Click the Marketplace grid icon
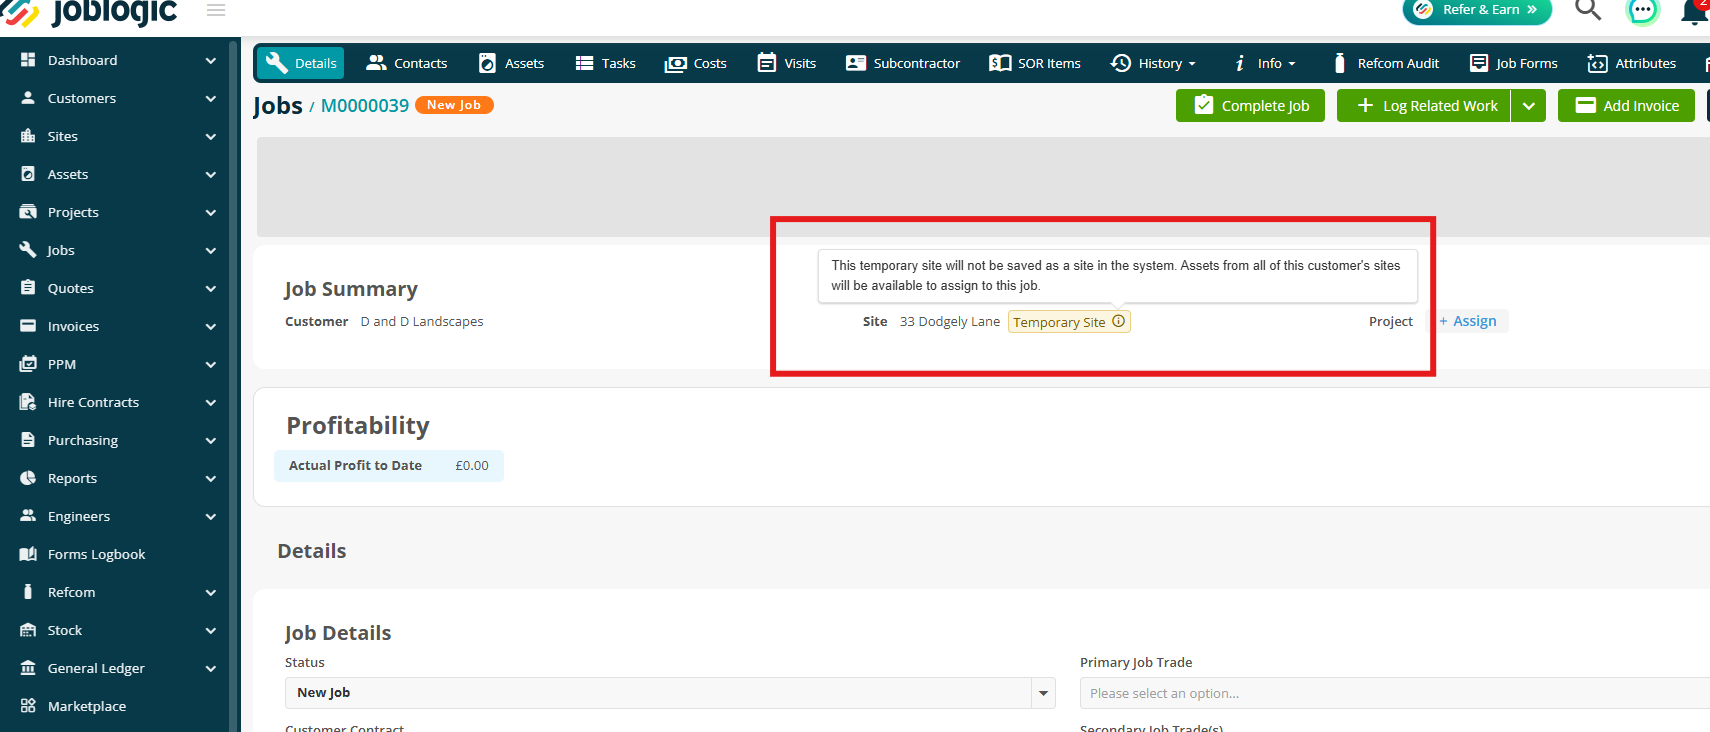The image size is (1710, 732). point(28,706)
